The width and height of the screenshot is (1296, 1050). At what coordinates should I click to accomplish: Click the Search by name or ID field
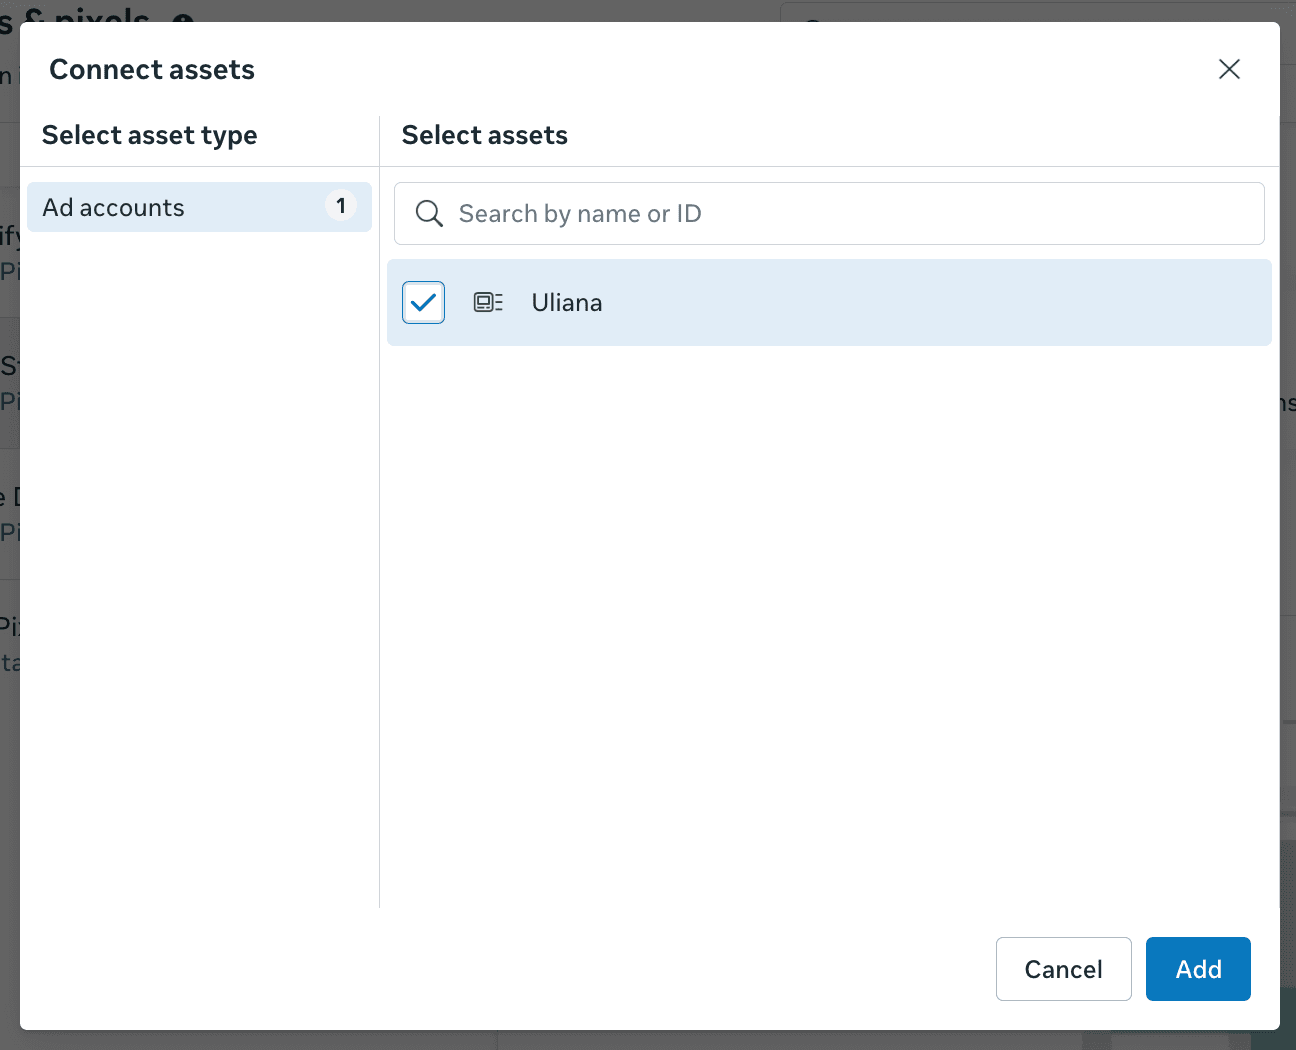click(x=828, y=213)
